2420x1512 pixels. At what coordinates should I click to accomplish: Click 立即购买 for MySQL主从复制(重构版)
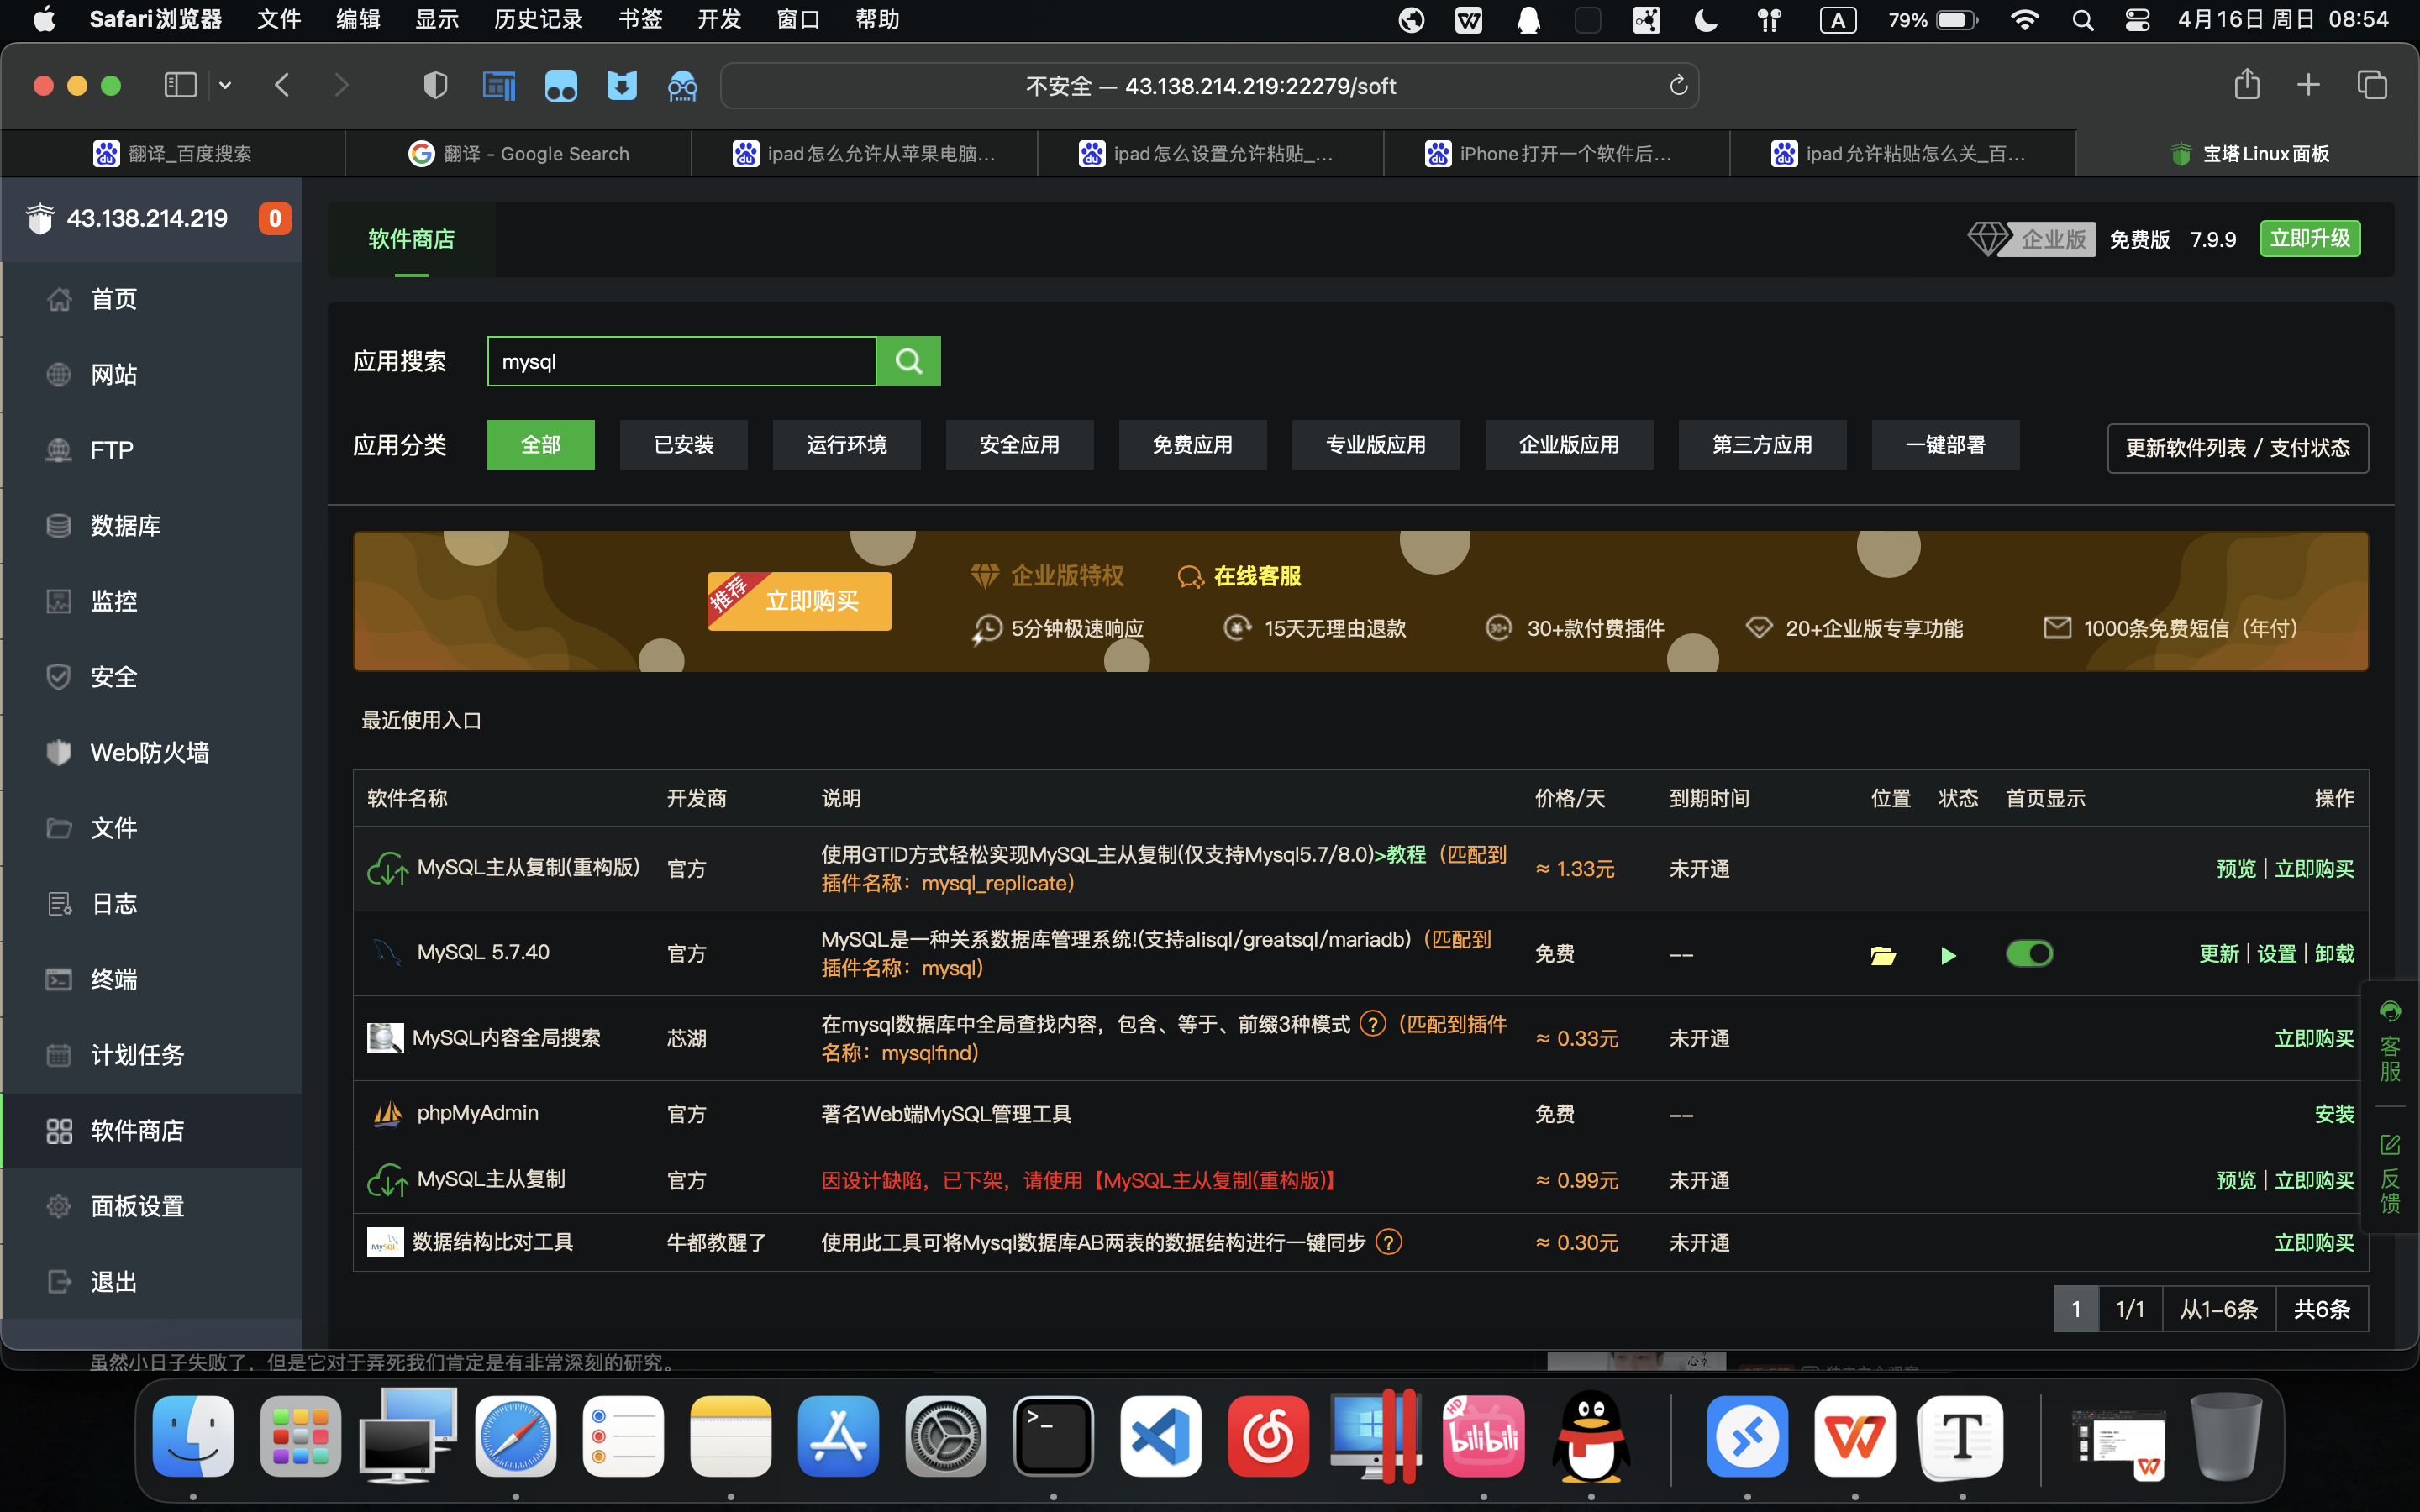(2314, 868)
